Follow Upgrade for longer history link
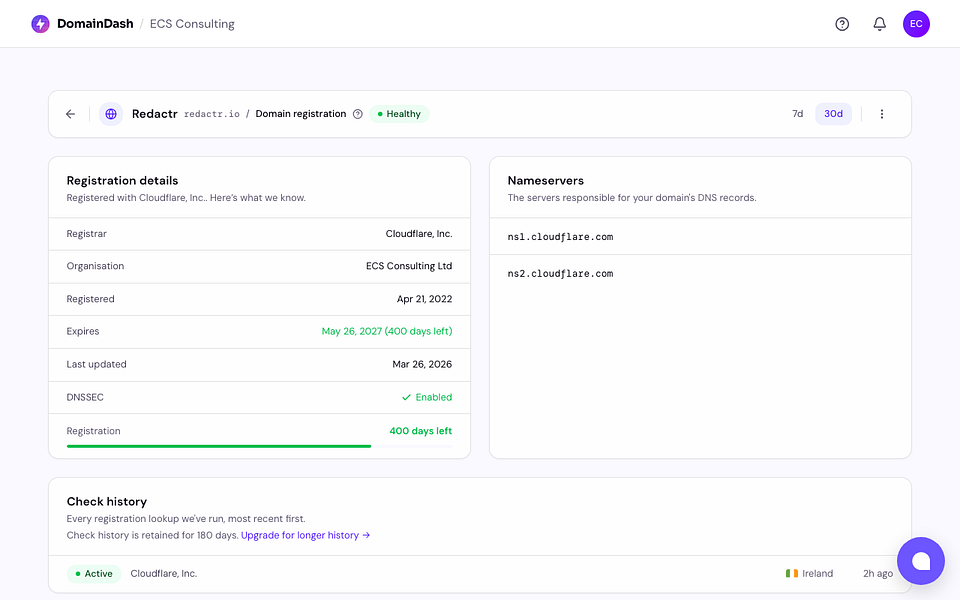The height and width of the screenshot is (600, 960). (x=306, y=535)
